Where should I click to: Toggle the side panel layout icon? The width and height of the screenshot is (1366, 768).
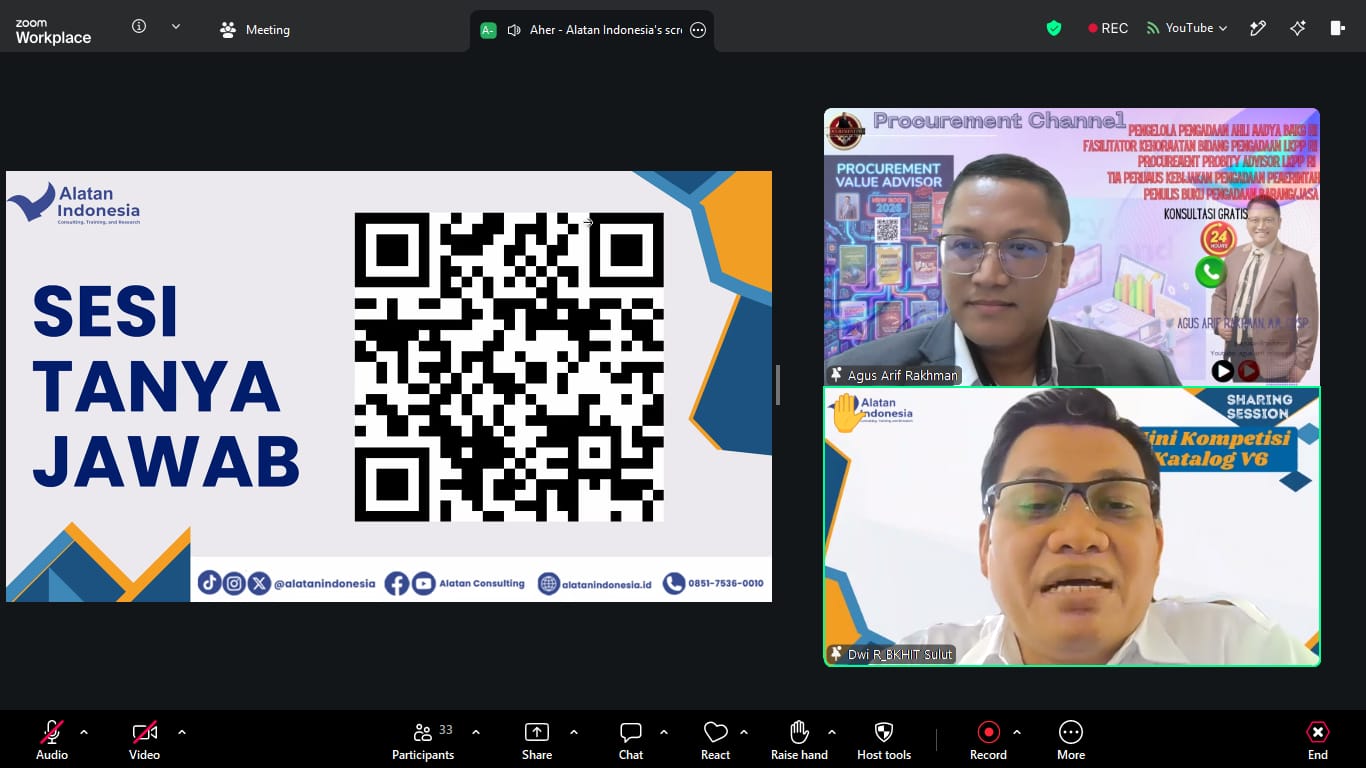[x=1338, y=28]
